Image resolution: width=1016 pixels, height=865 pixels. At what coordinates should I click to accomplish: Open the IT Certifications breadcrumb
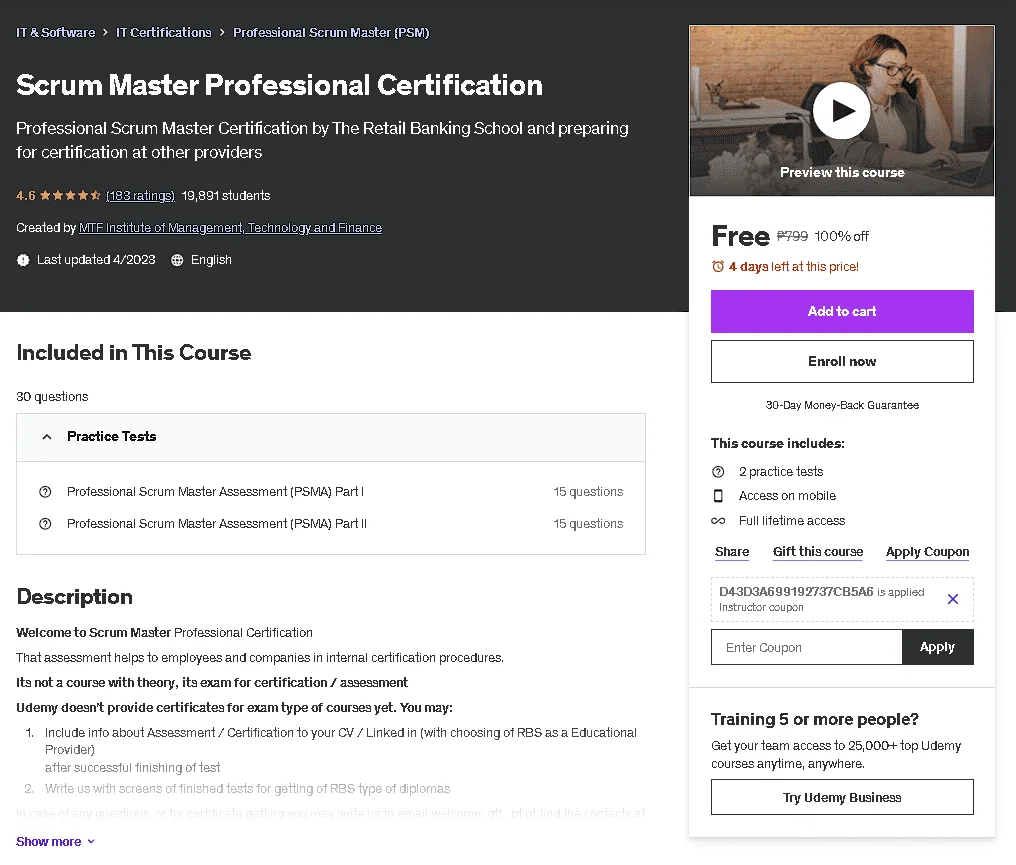point(164,32)
